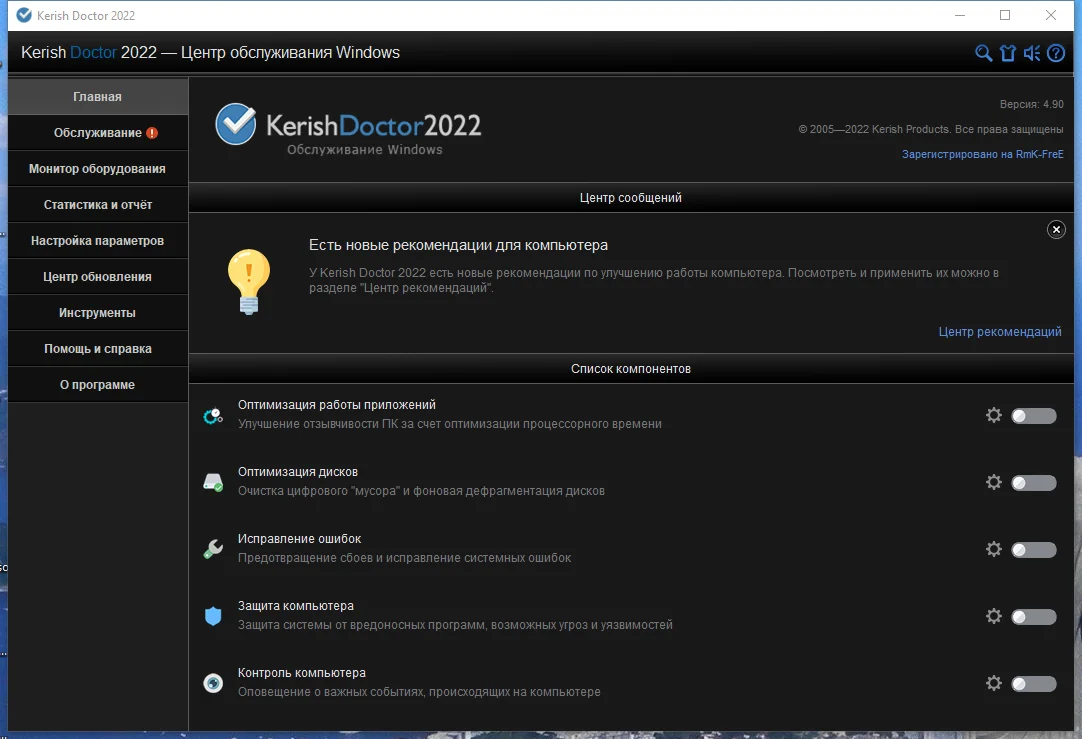The width and height of the screenshot is (1082, 739).
Task: Close the message center notification
Action: click(1056, 230)
